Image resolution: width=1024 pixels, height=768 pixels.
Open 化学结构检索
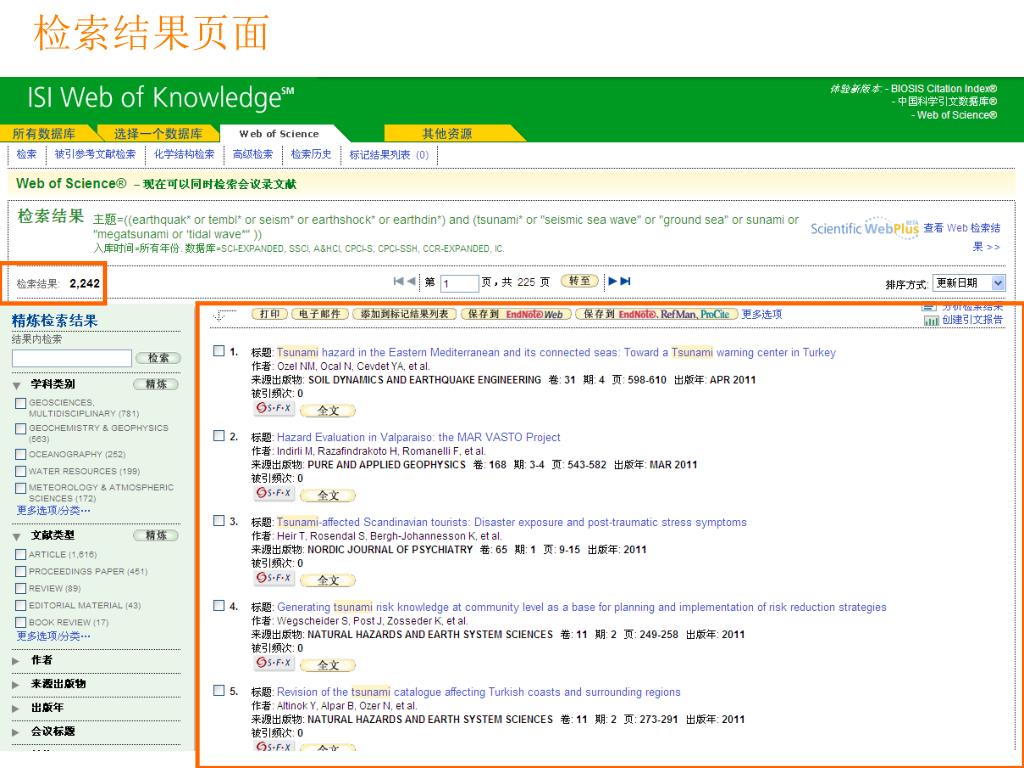pyautogui.click(x=184, y=154)
